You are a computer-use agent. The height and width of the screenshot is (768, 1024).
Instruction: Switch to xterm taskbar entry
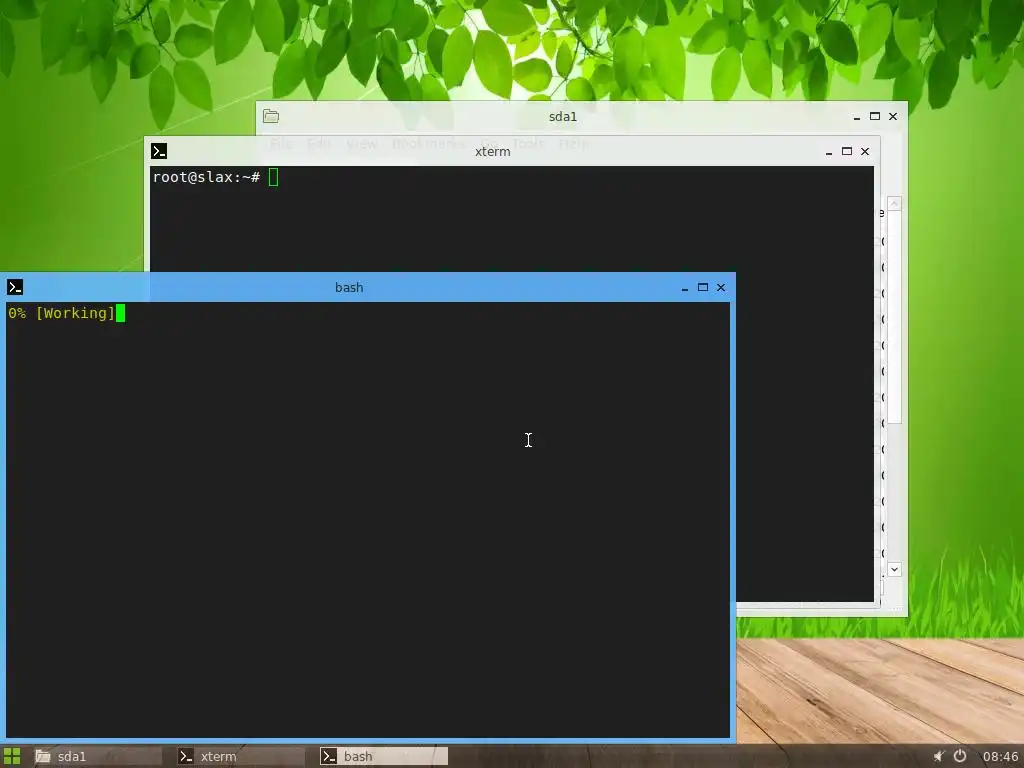point(240,756)
